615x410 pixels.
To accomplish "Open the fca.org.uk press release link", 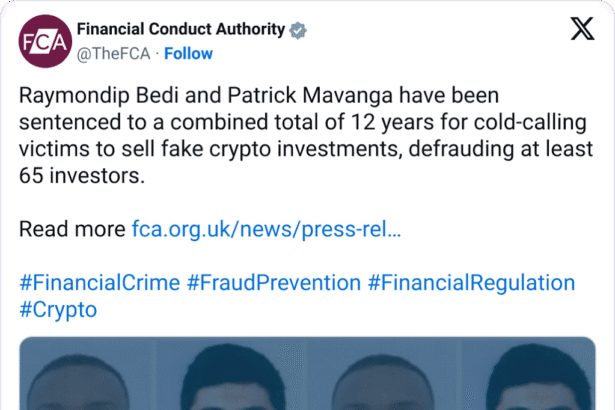I will 266,229.
